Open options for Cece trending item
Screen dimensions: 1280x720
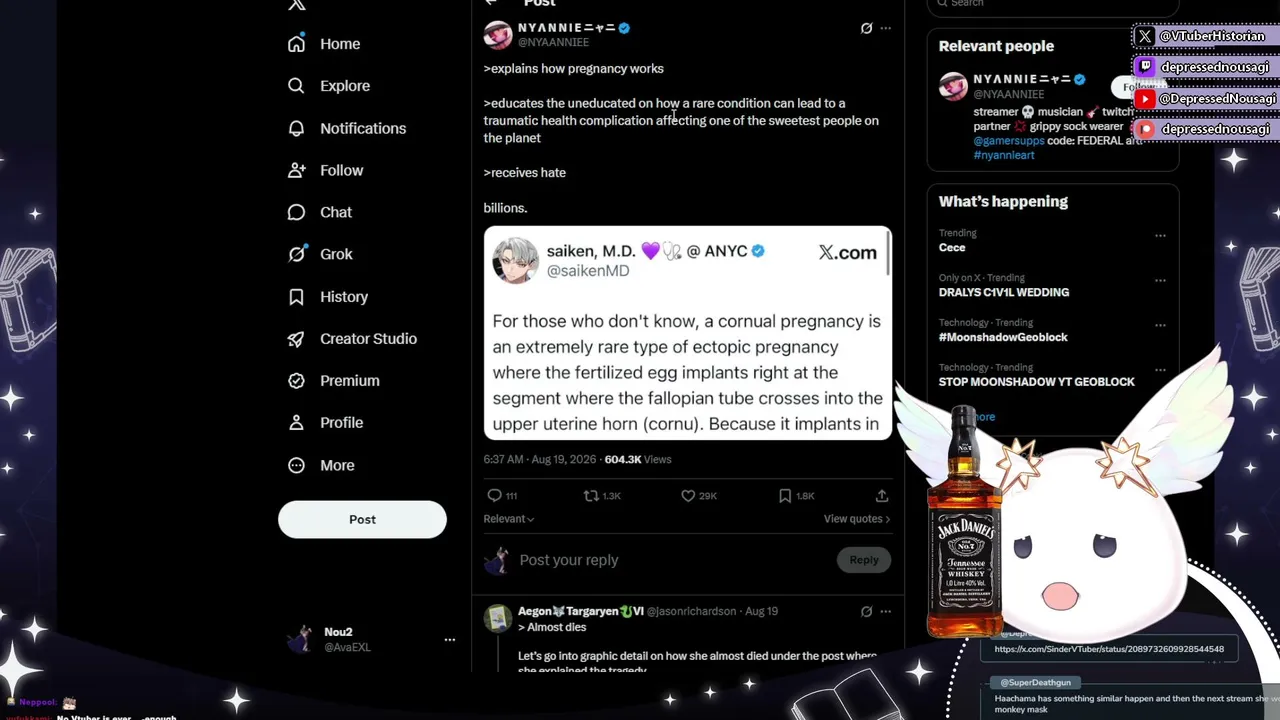coord(1160,236)
